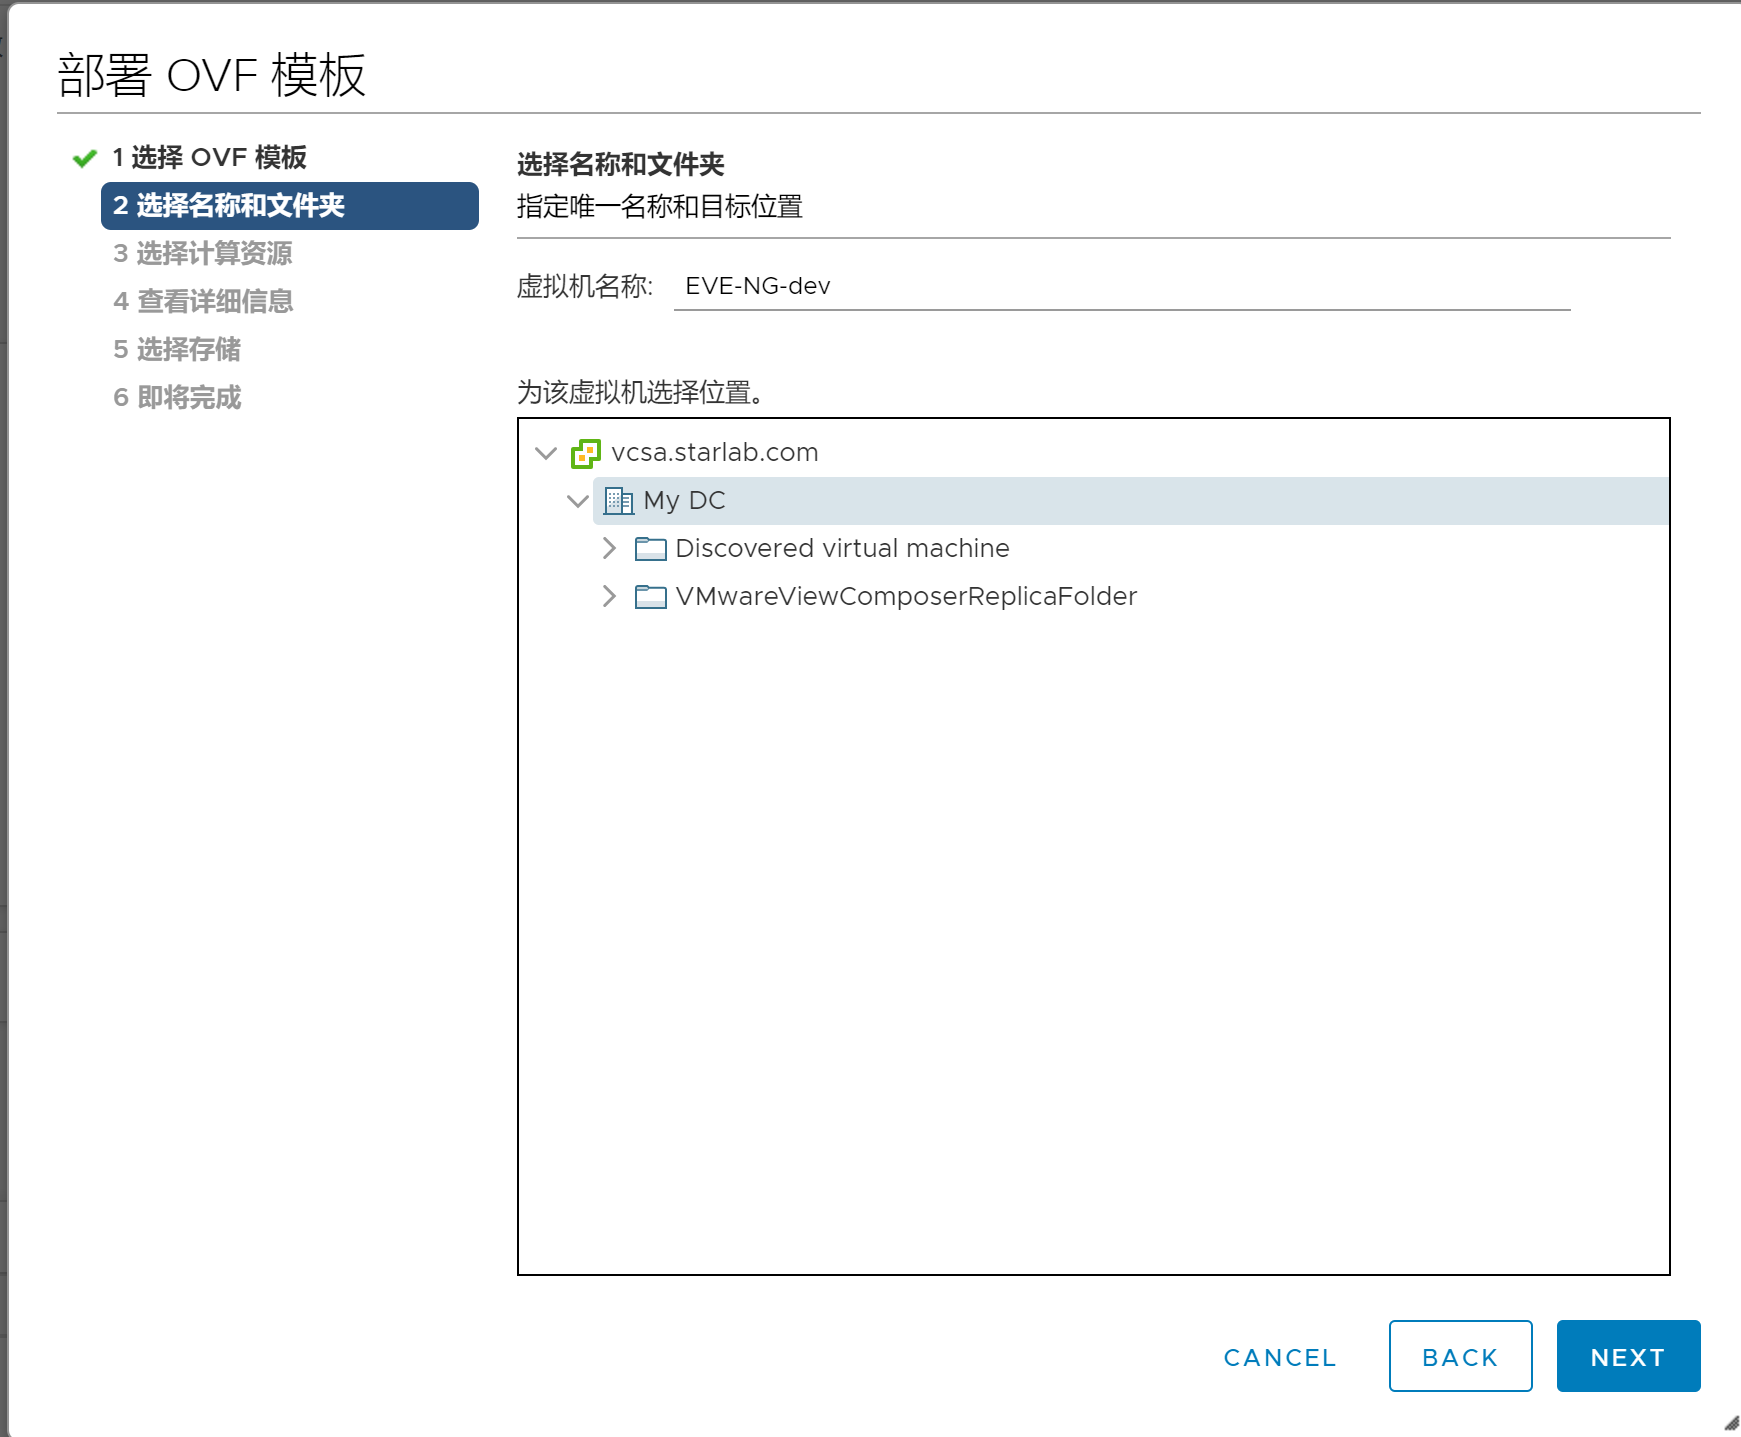The height and width of the screenshot is (1437, 1741).
Task: Click the green checkmark on step 1
Action: [x=85, y=158]
